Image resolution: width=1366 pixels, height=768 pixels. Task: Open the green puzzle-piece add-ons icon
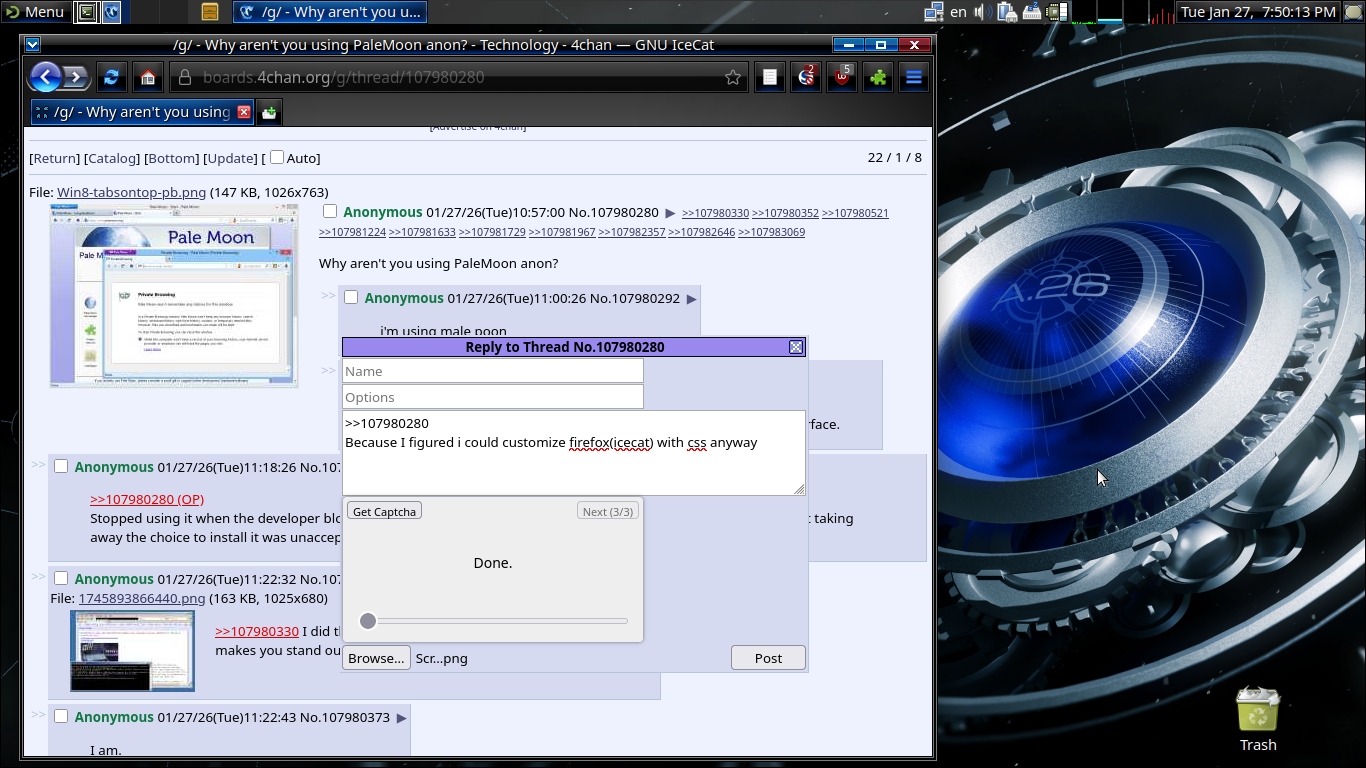pyautogui.click(x=878, y=77)
